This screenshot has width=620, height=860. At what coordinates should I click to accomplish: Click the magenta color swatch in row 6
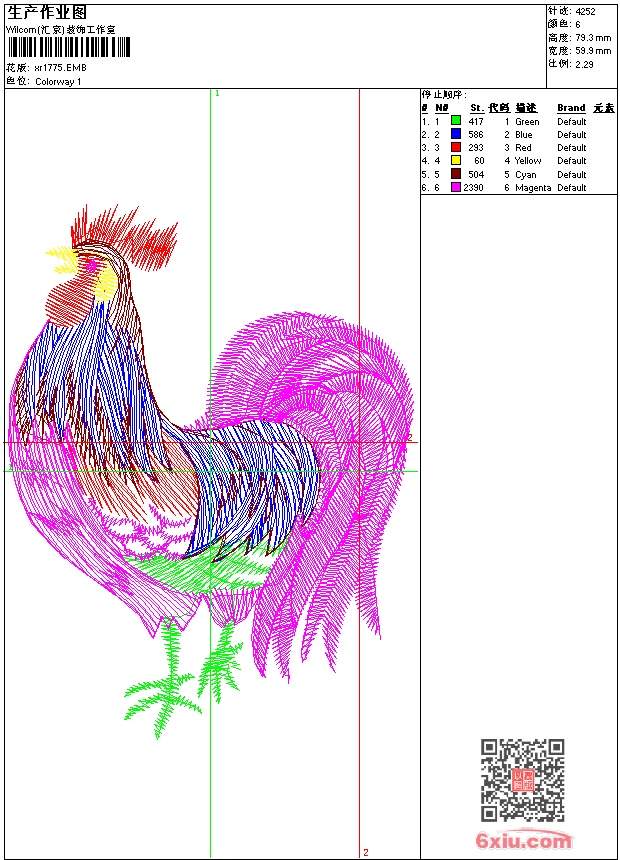(455, 187)
